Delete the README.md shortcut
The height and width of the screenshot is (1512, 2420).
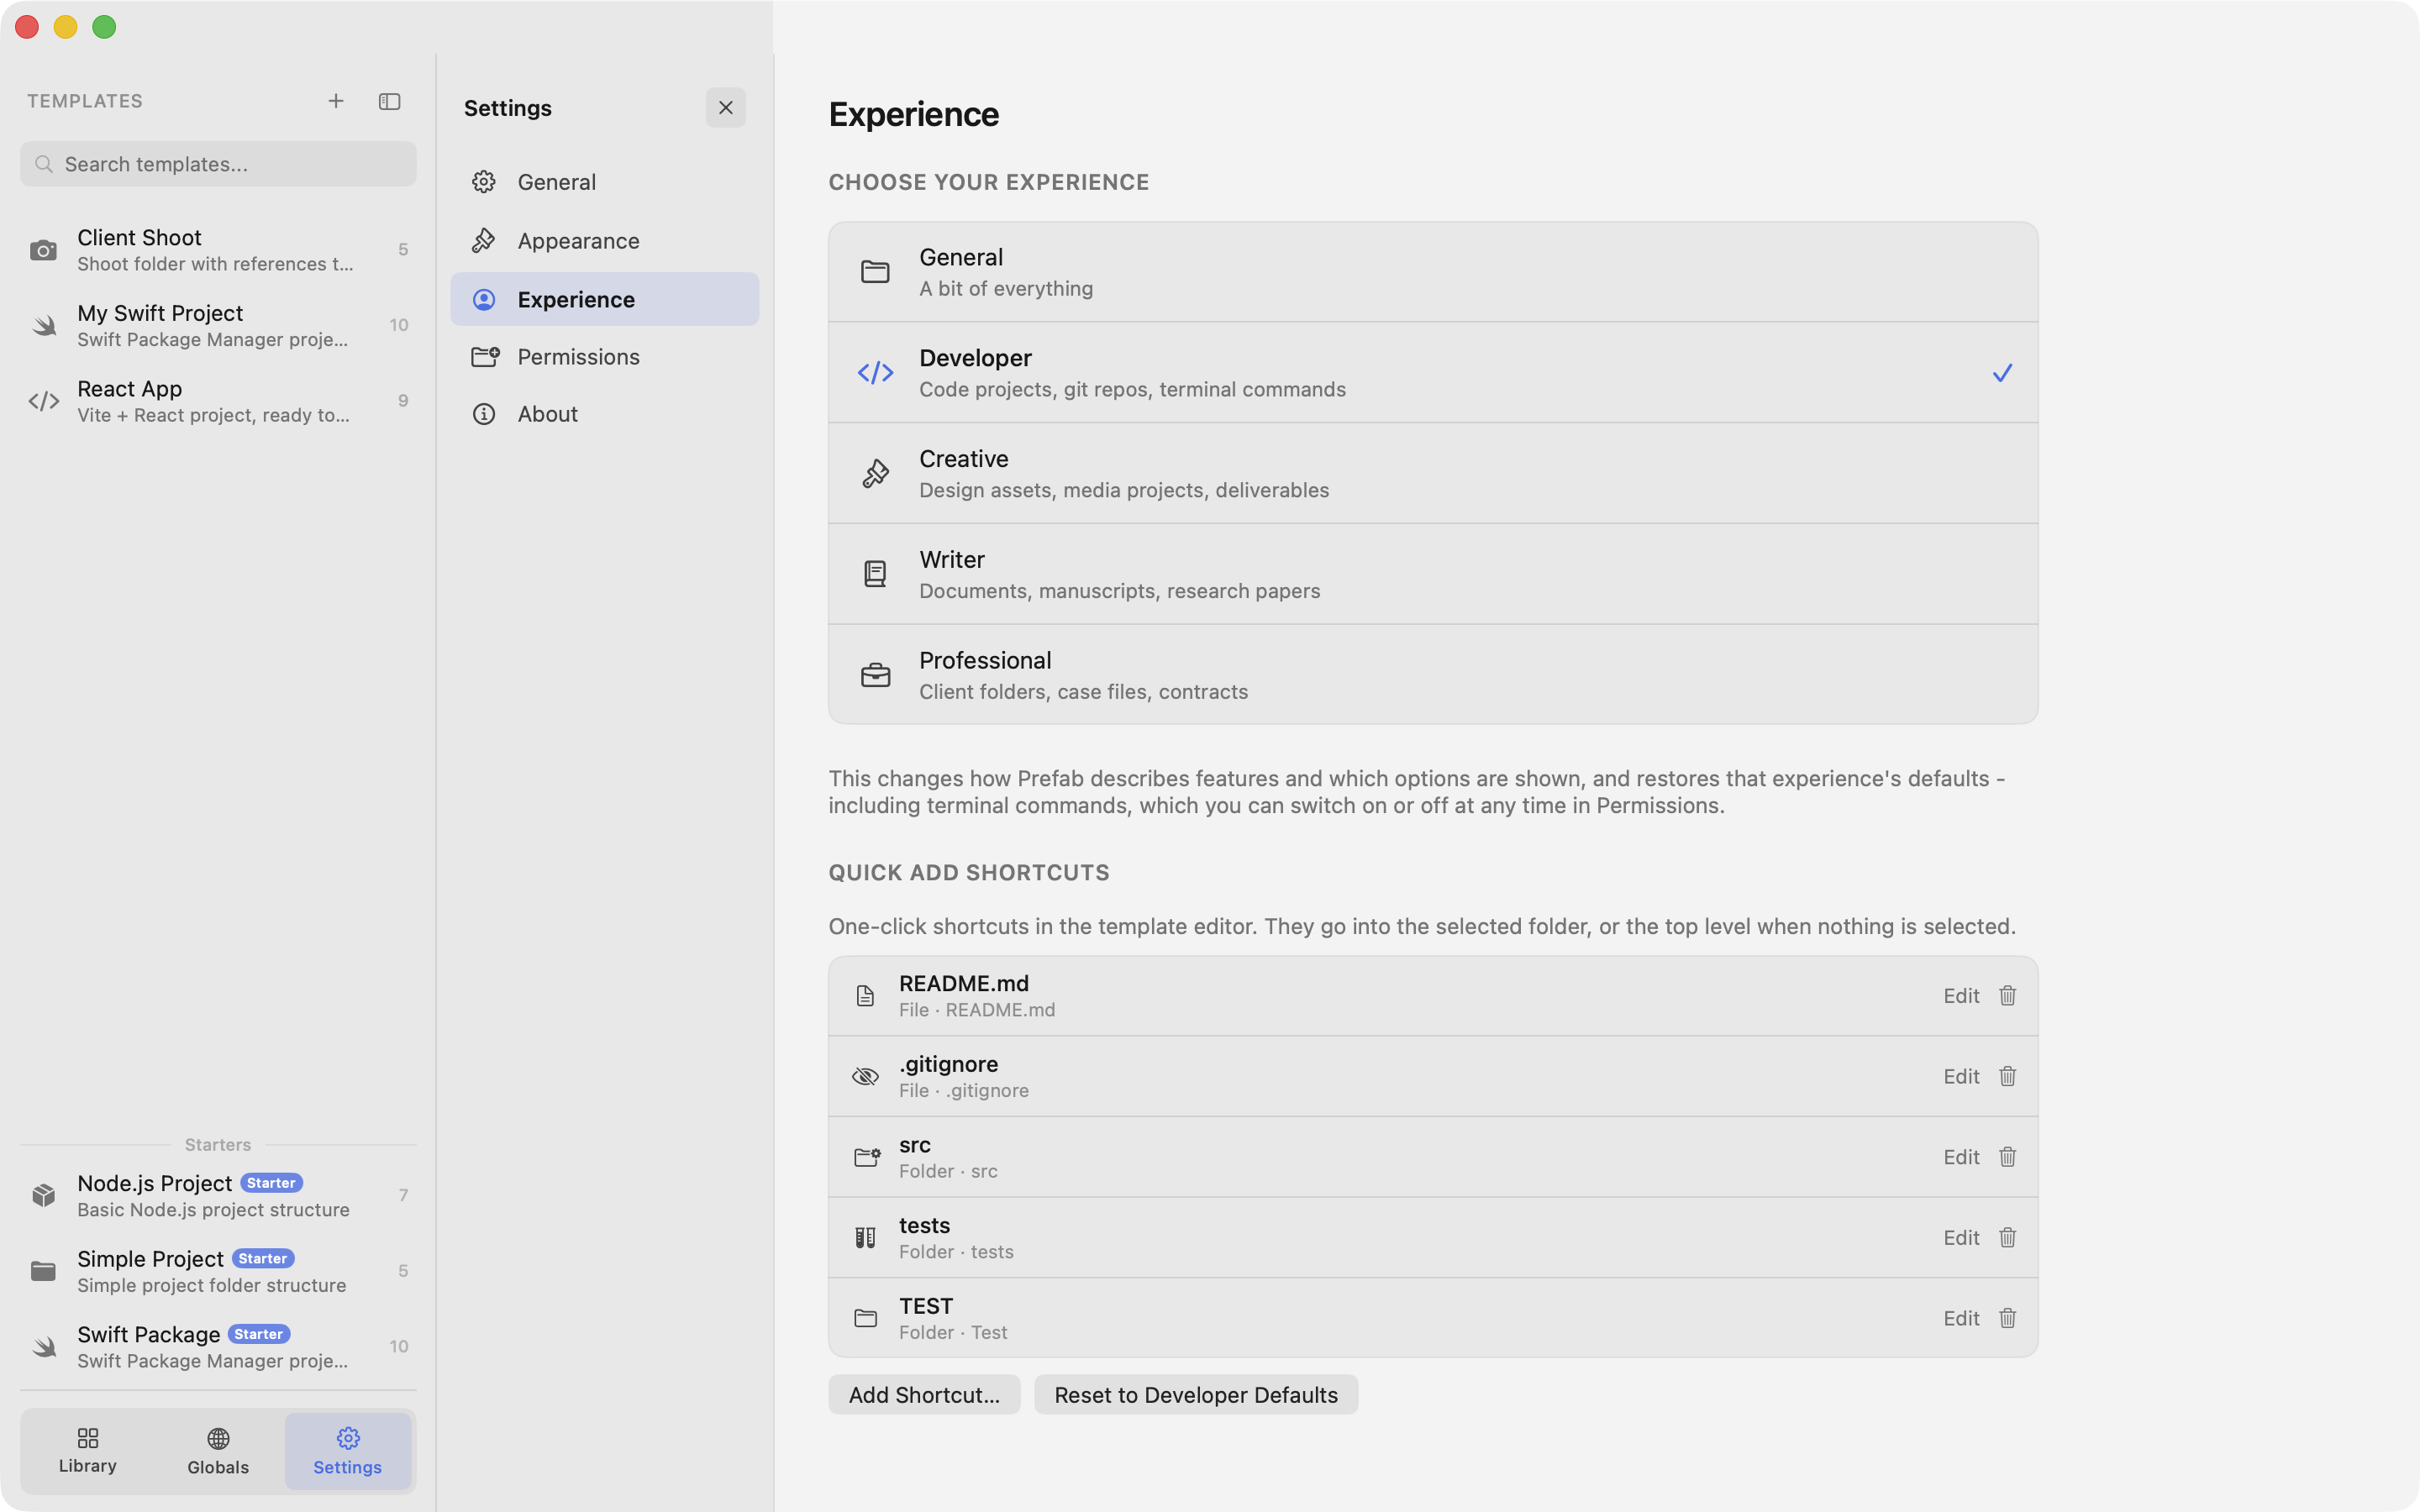tap(2007, 996)
